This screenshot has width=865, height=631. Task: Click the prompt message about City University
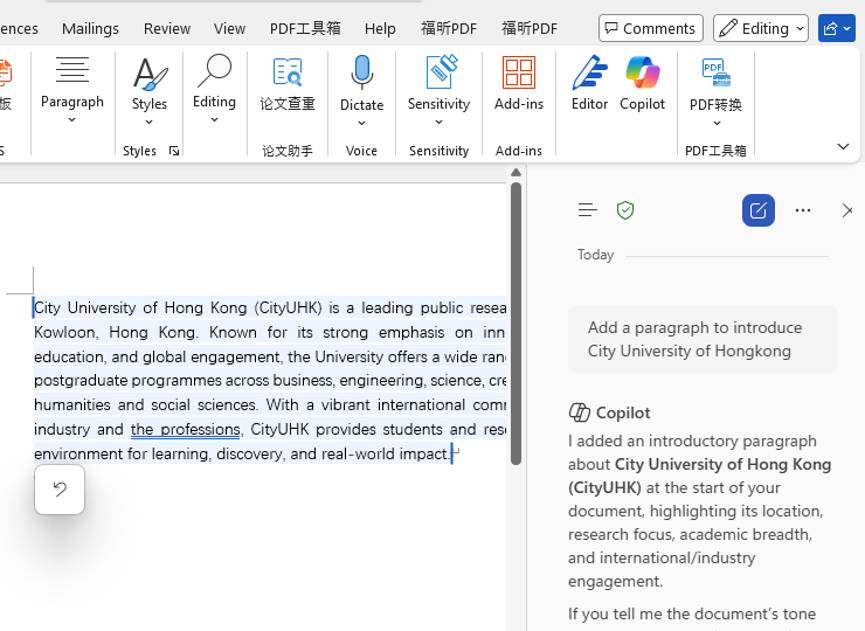702,339
